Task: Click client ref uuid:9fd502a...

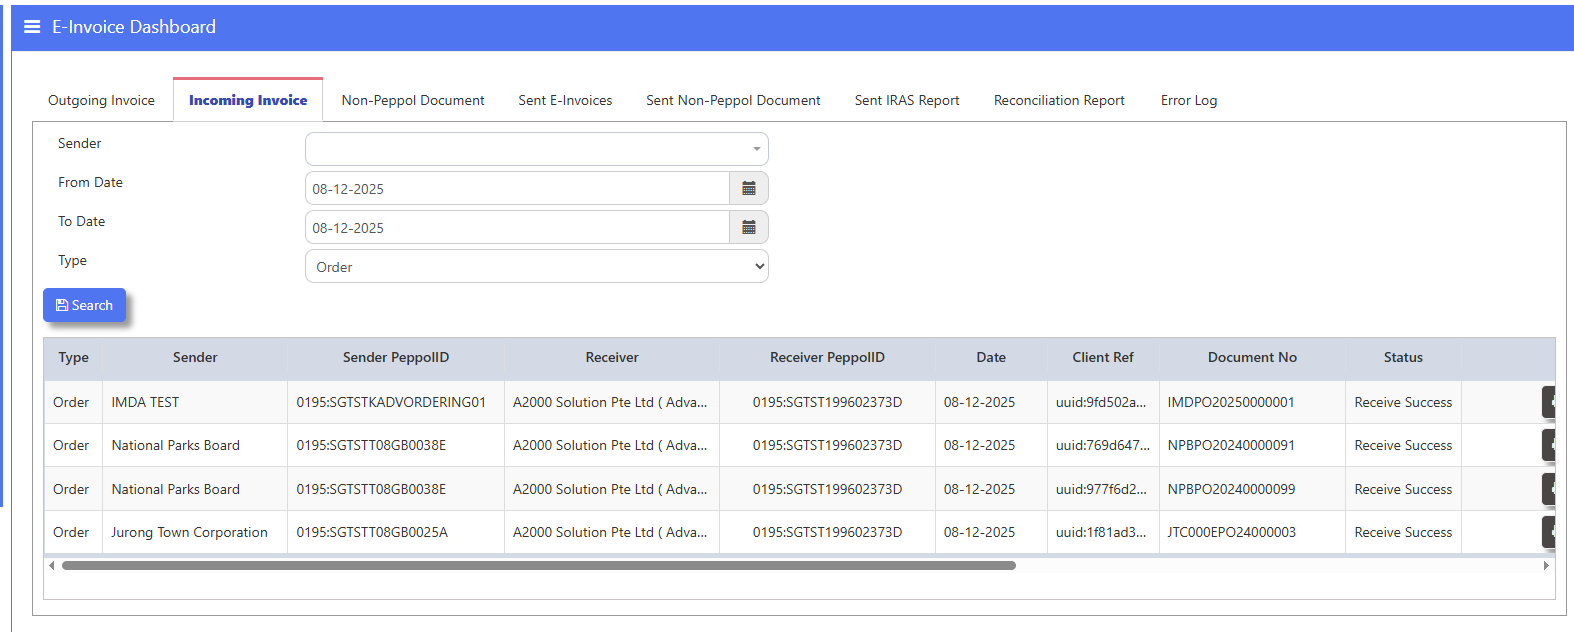Action: point(1101,402)
